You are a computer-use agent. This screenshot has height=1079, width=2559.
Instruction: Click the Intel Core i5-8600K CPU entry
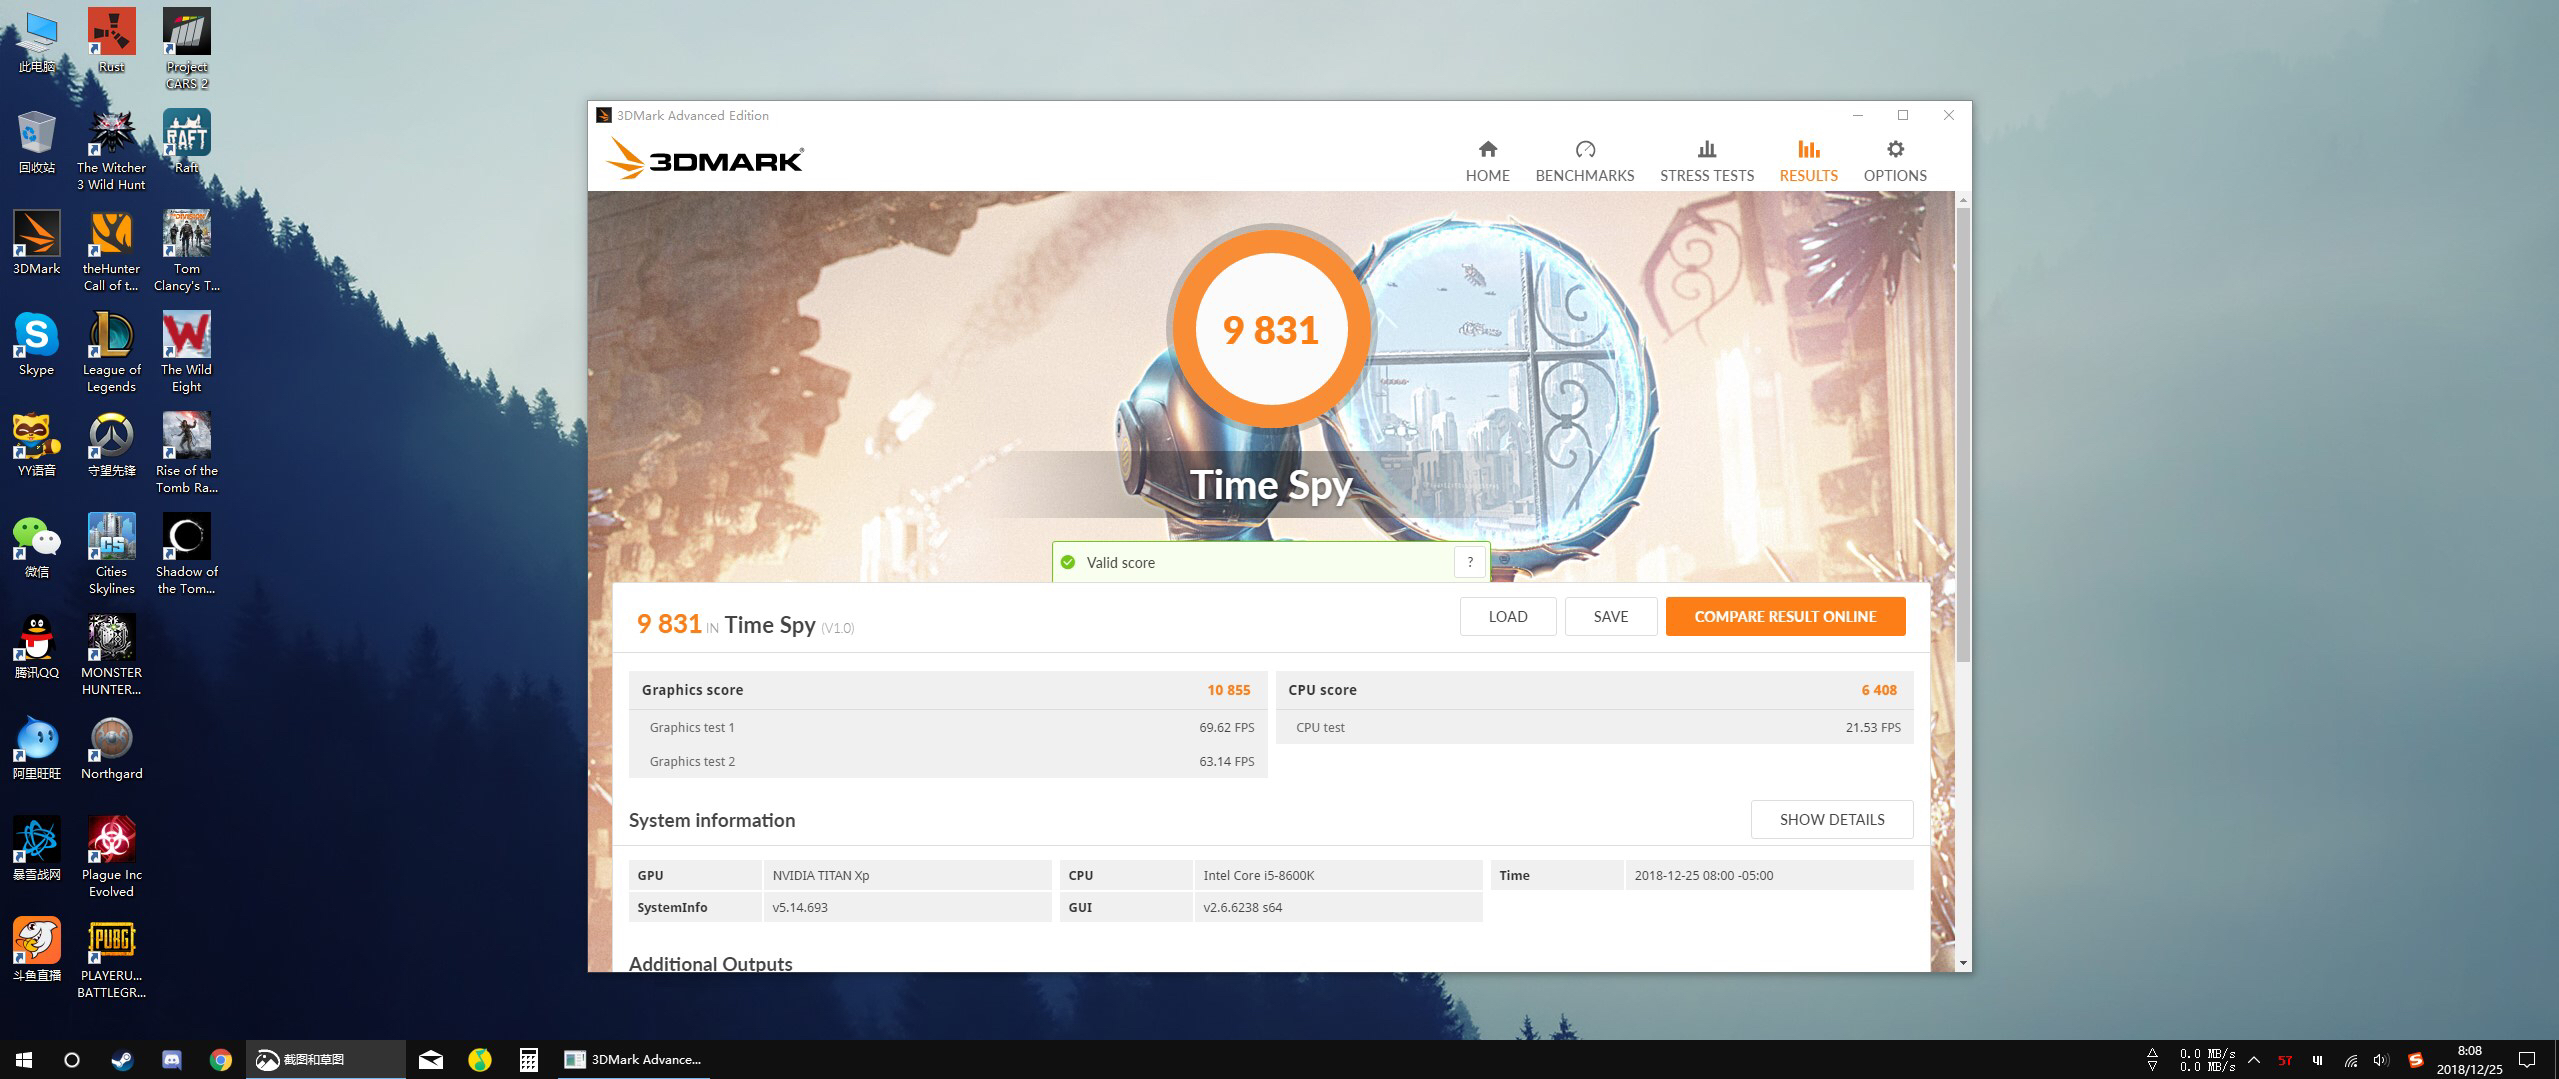(1338, 875)
